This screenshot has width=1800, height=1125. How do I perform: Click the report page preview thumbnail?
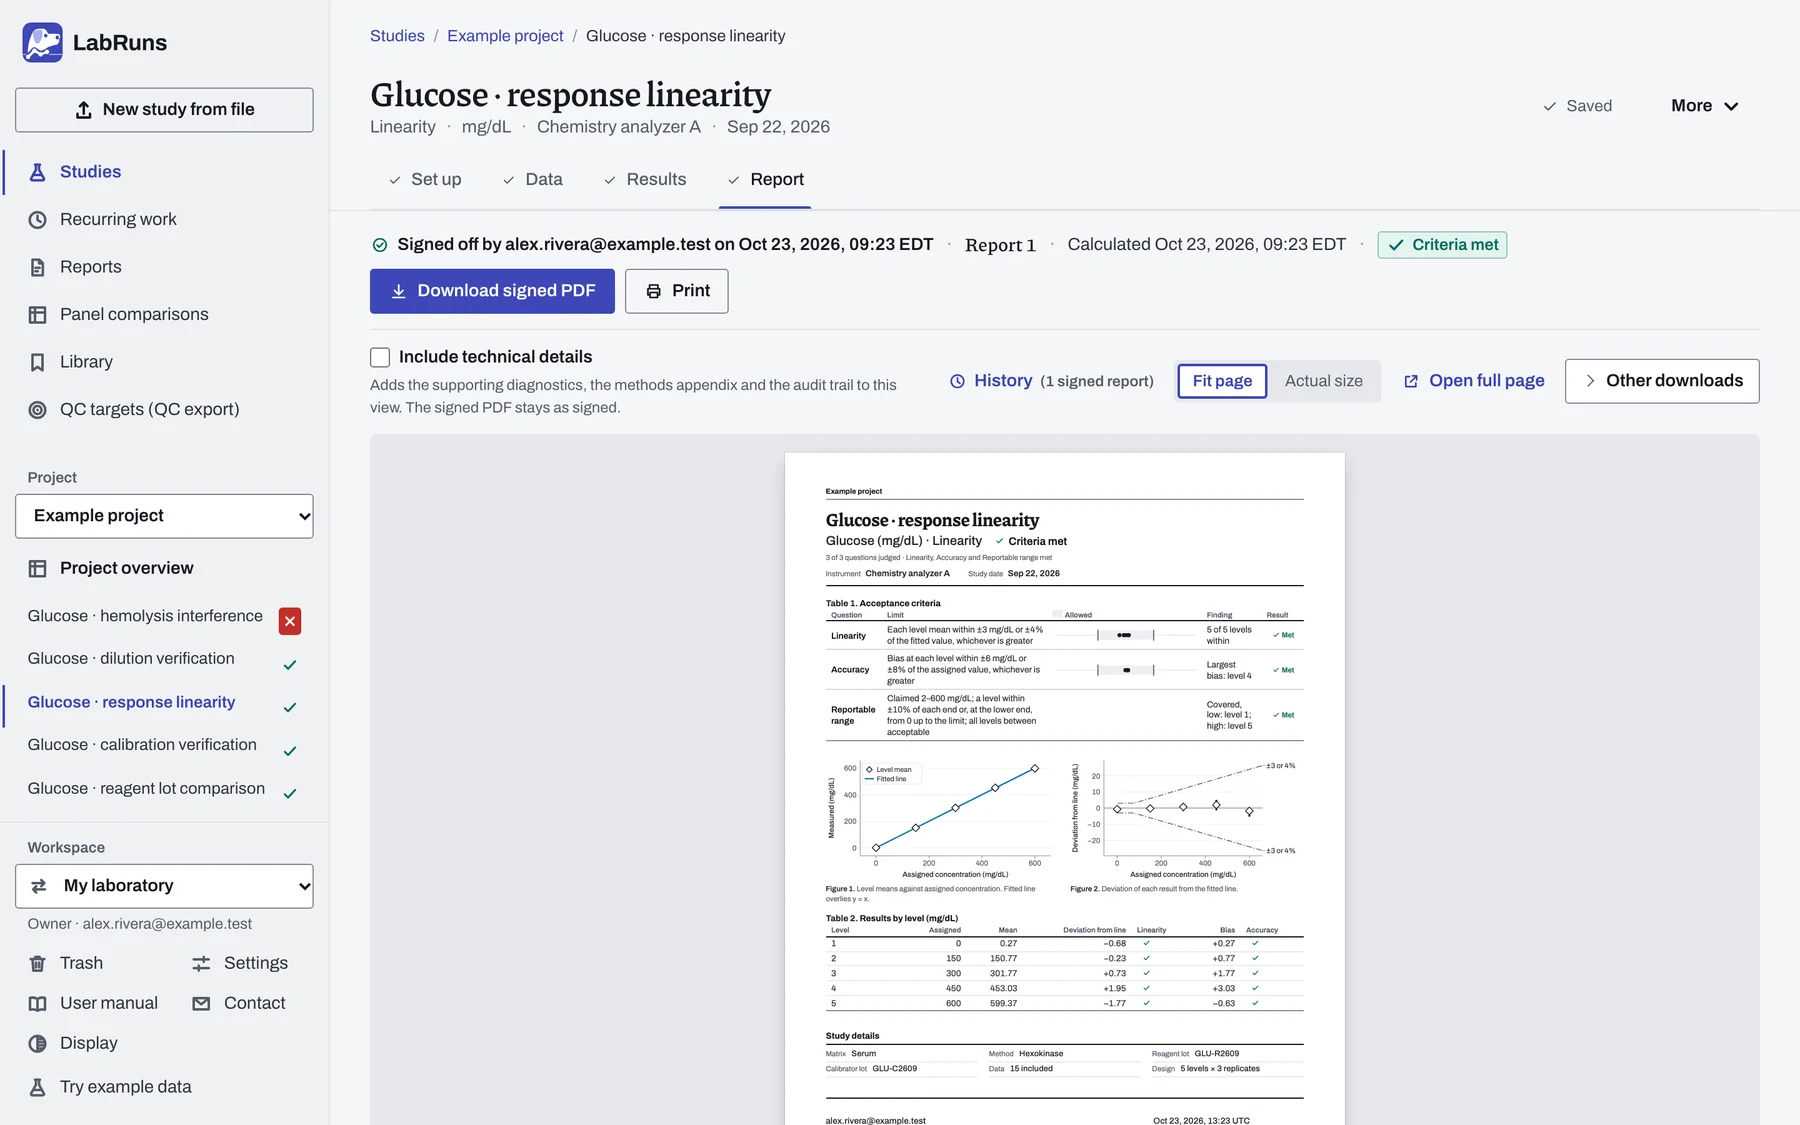tap(1064, 789)
